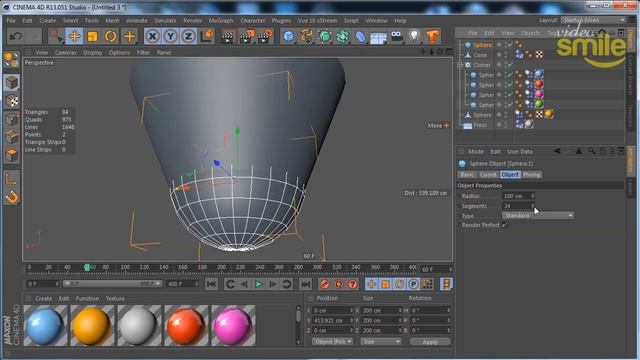The height and width of the screenshot is (360, 640).
Task: Select the Texture mode checkered icon
Action: tap(12, 101)
